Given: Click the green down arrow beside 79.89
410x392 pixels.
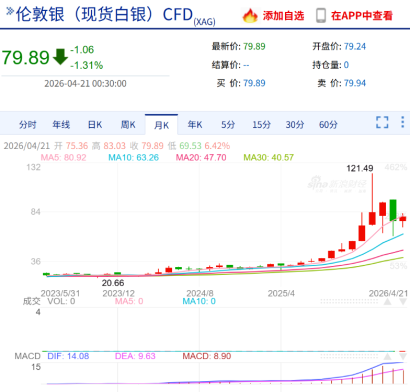Looking at the screenshot, I should tap(60, 57).
